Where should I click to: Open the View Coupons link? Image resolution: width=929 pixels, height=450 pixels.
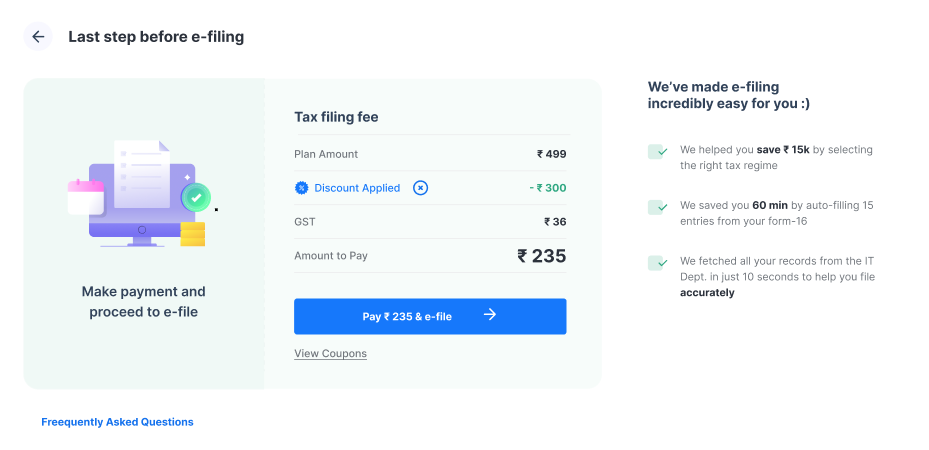[331, 353]
